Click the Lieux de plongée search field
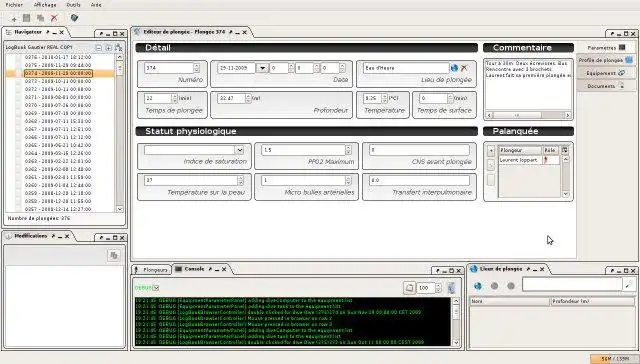 (x=572, y=284)
